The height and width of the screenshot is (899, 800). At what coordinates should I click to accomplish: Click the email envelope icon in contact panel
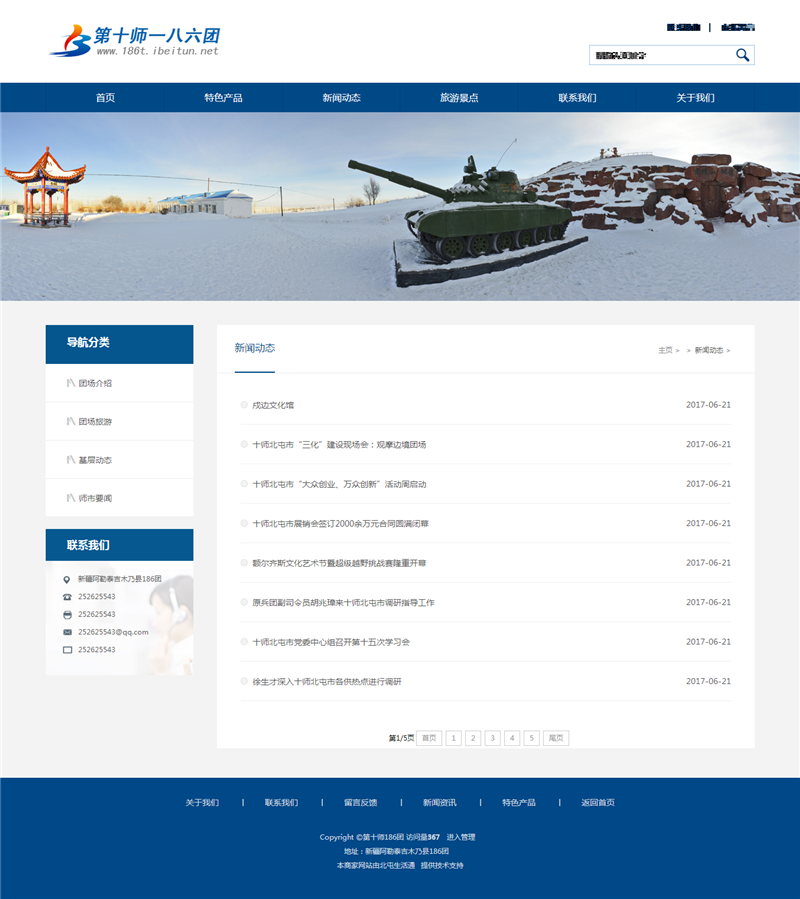coord(67,632)
